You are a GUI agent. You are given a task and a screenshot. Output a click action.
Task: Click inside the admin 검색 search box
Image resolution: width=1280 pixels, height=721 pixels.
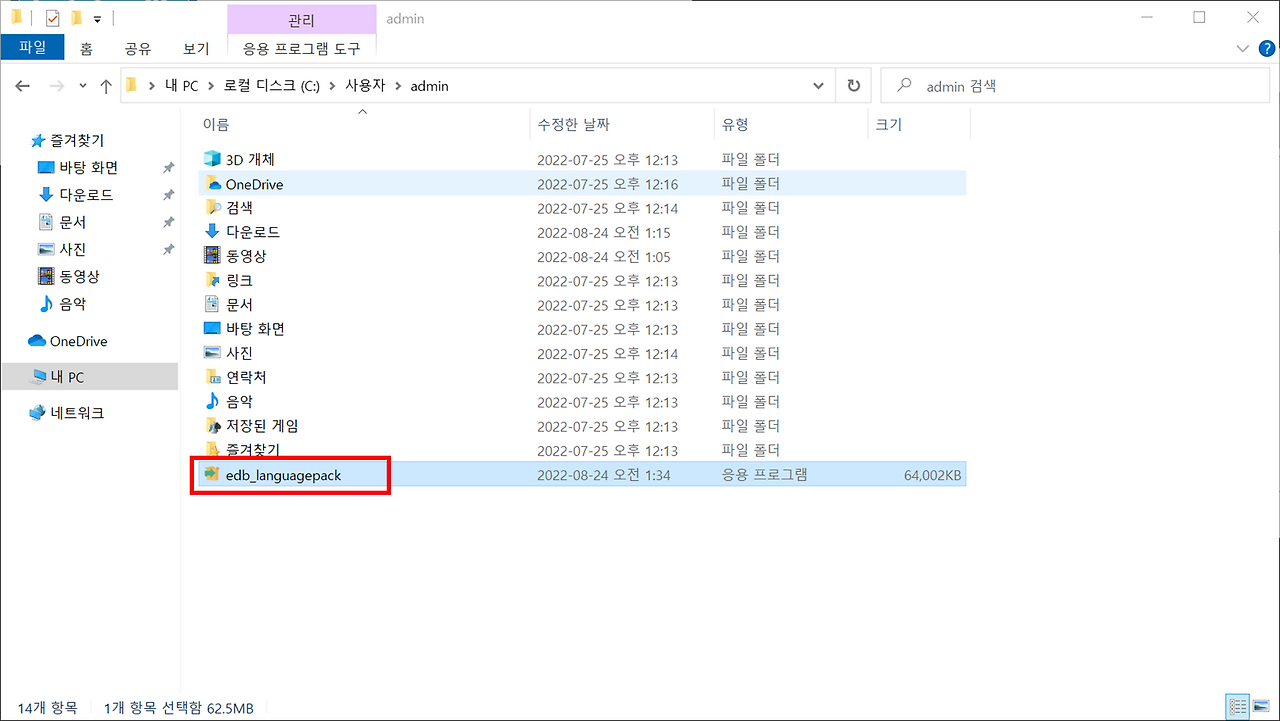[1050, 85]
